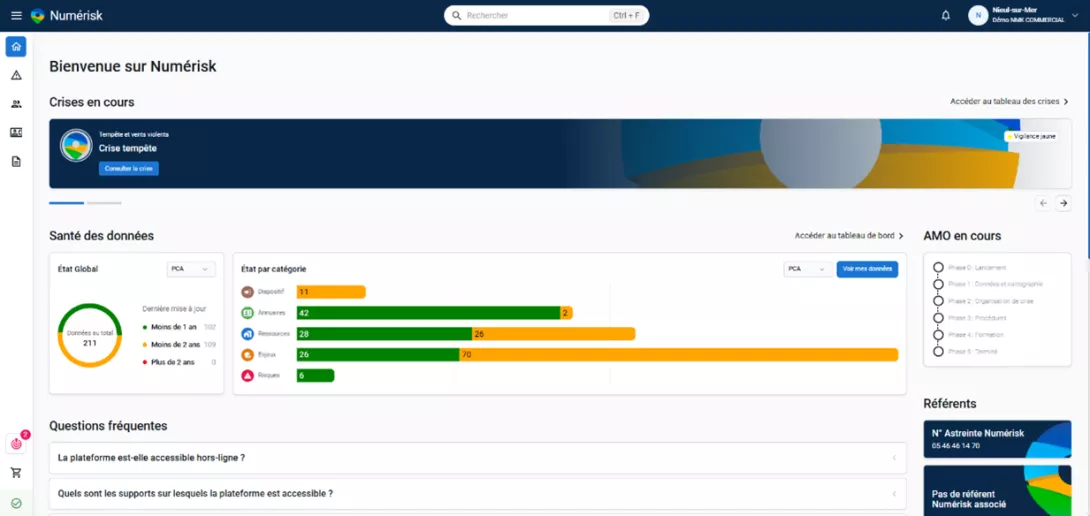The height and width of the screenshot is (516, 1090).
Task: Click the Annuaires green bar showing 42
Action: tap(428, 313)
